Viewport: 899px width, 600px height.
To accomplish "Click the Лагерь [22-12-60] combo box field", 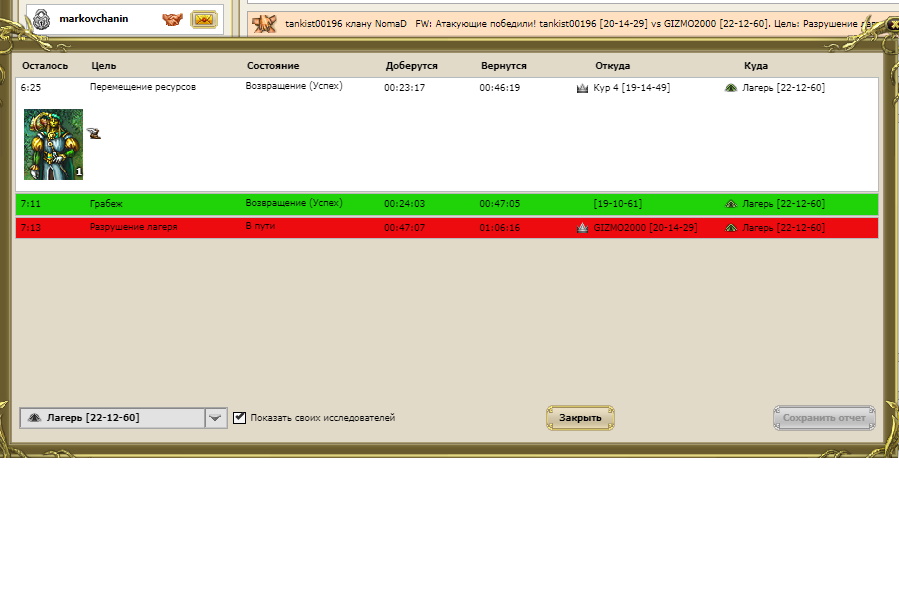I will [112, 418].
